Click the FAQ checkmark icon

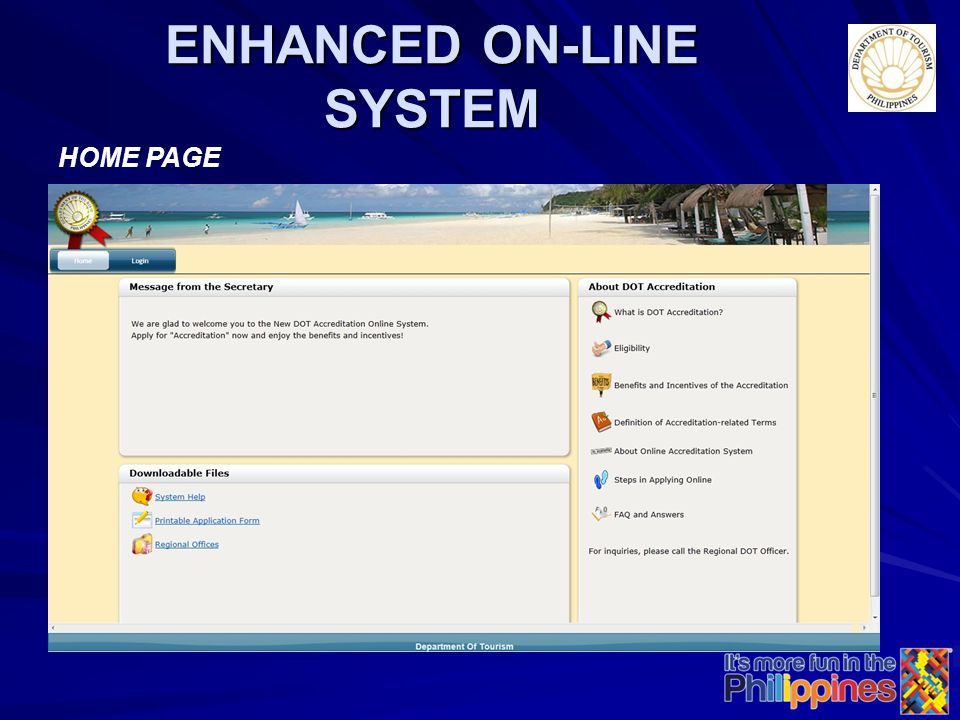(601, 513)
